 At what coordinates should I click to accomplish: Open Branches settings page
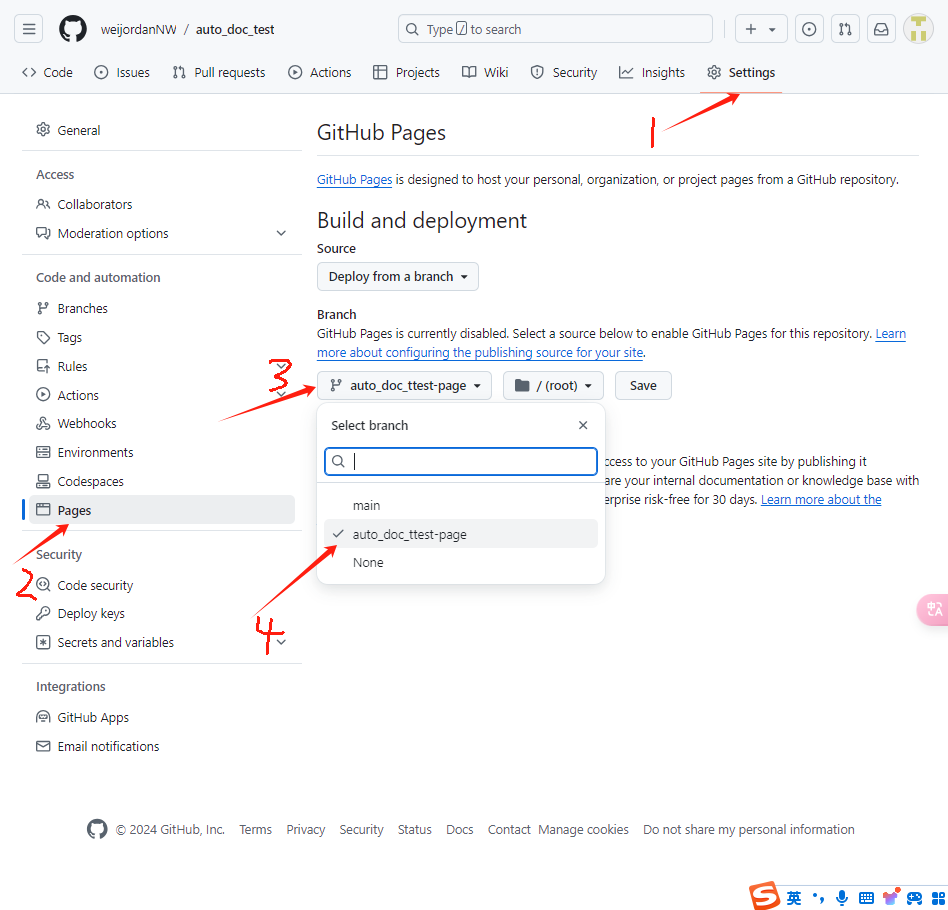click(161, 308)
